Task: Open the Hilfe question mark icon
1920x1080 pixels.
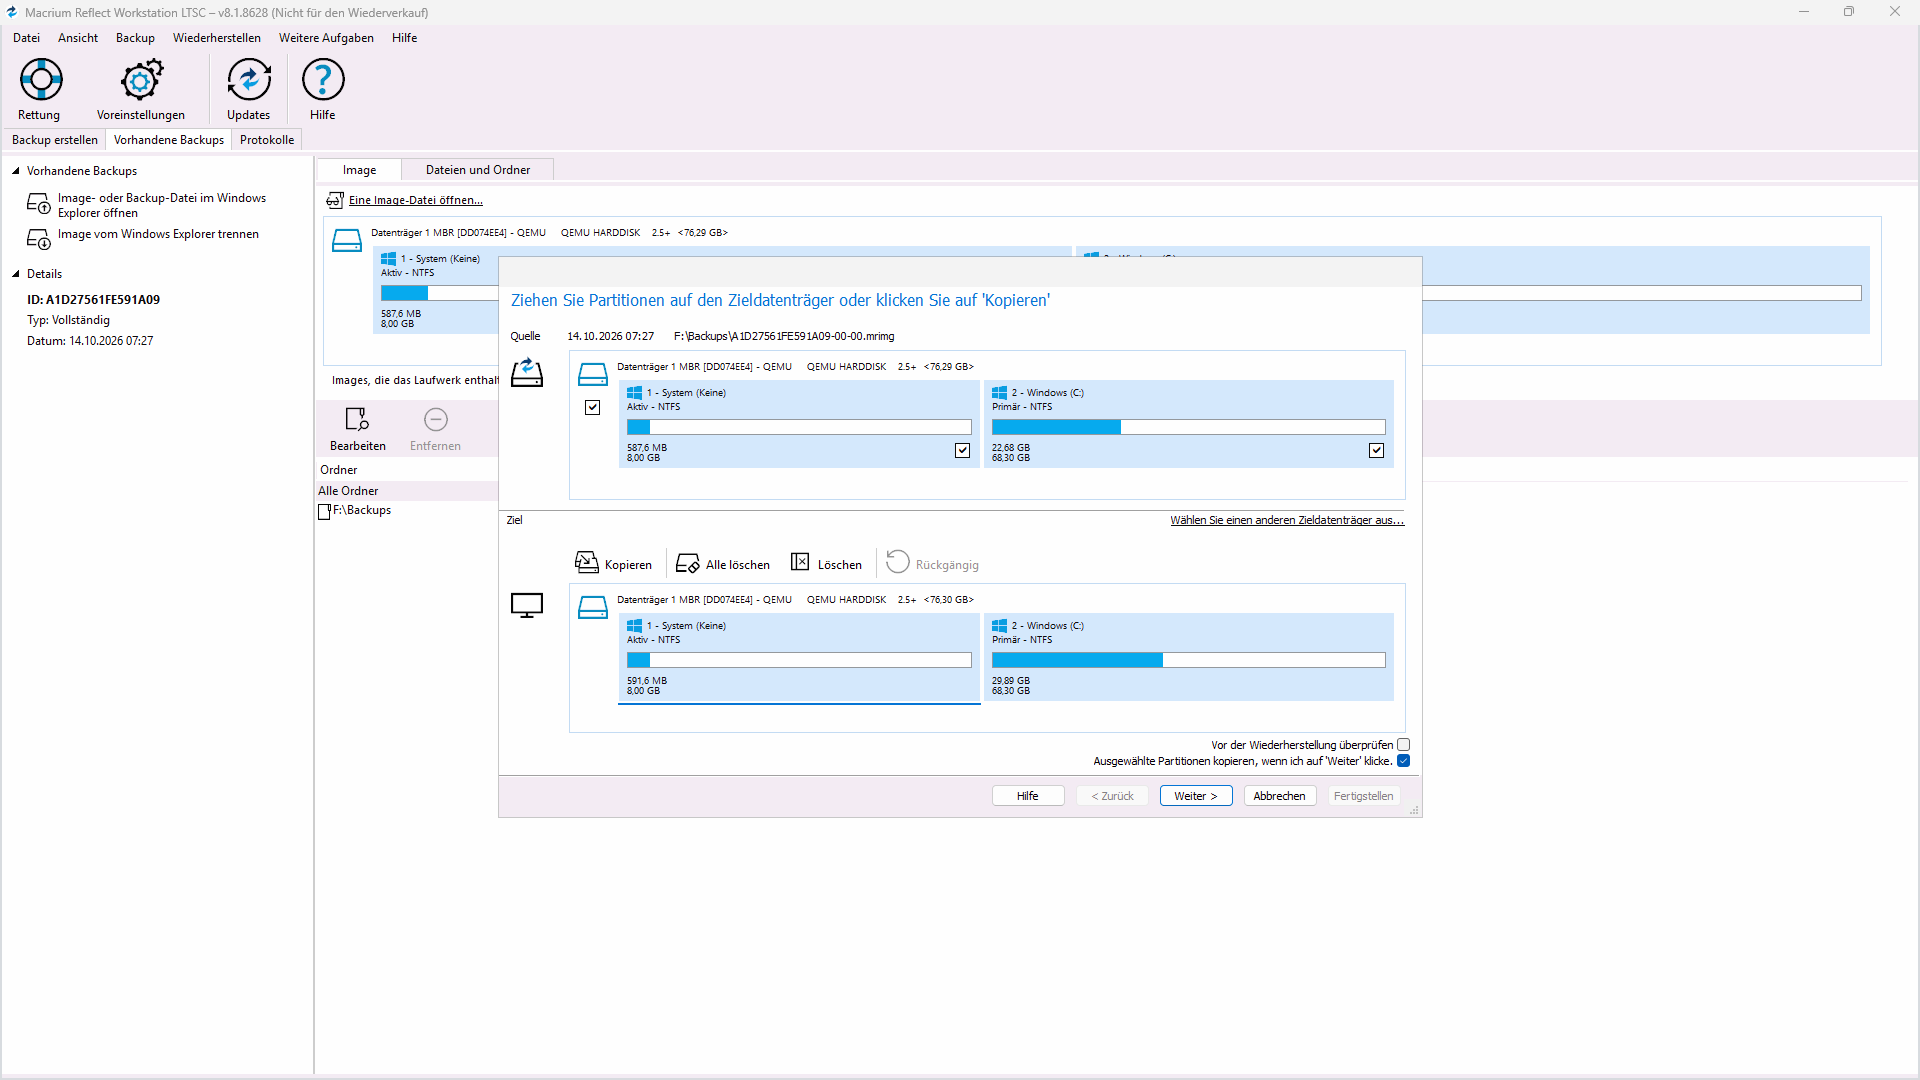Action: click(323, 79)
